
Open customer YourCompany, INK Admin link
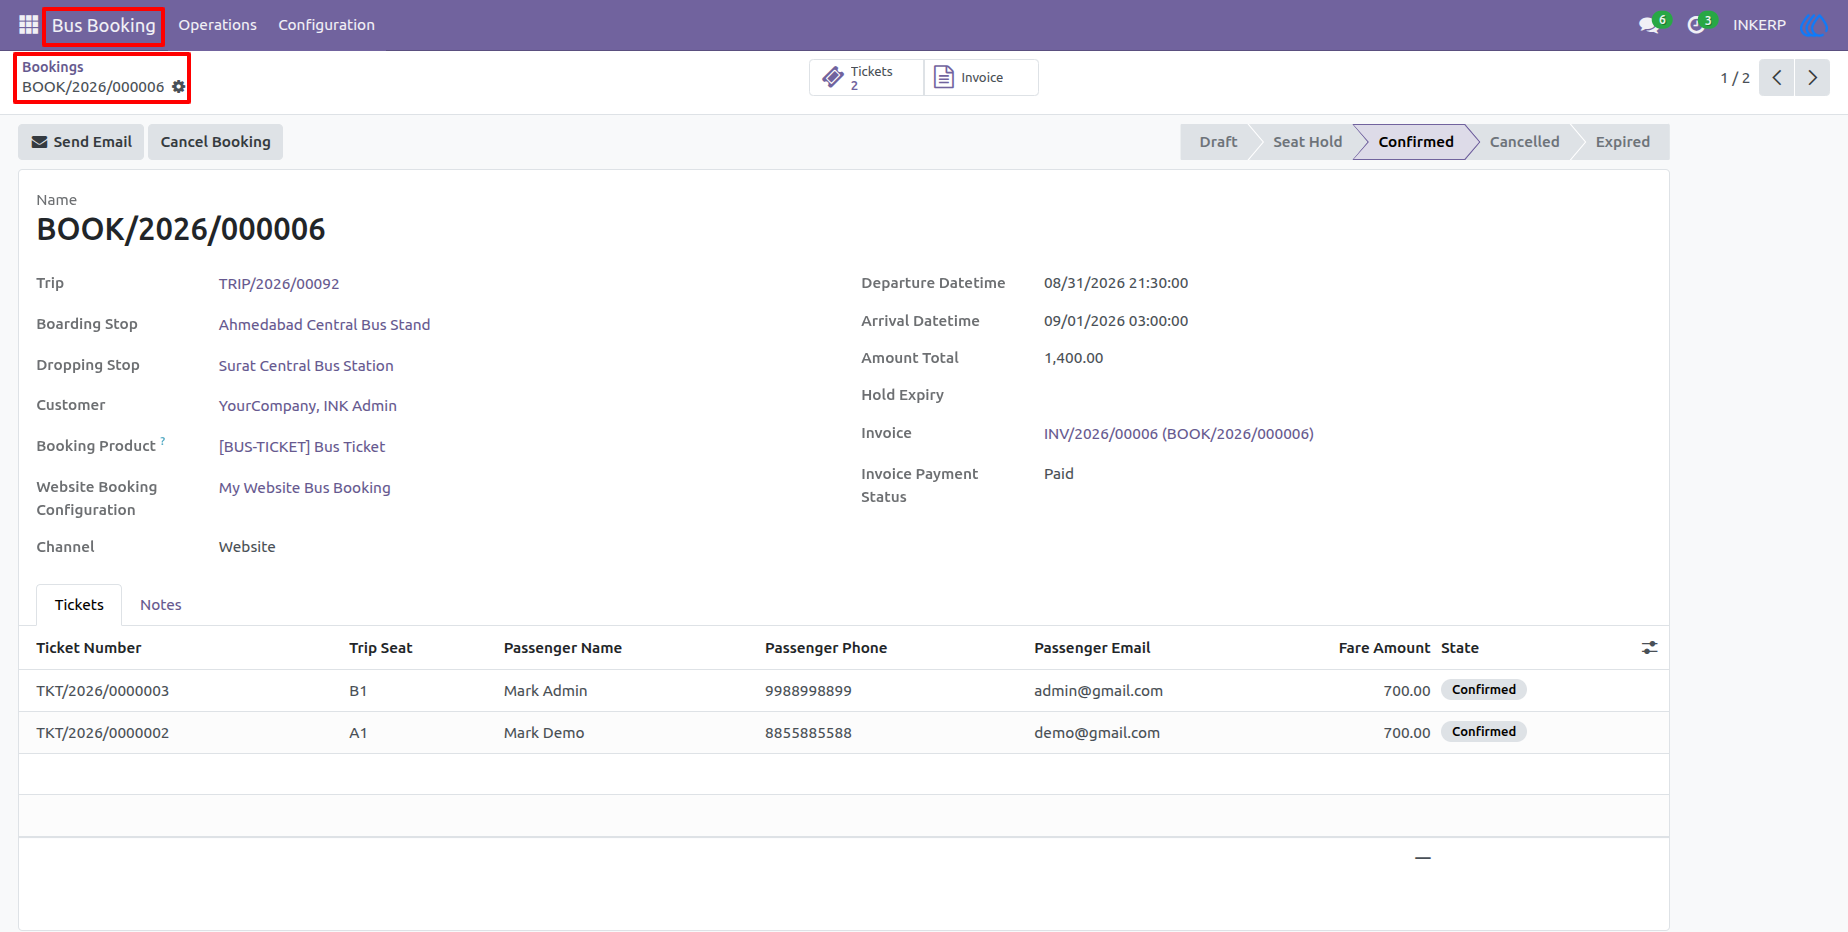click(x=308, y=406)
